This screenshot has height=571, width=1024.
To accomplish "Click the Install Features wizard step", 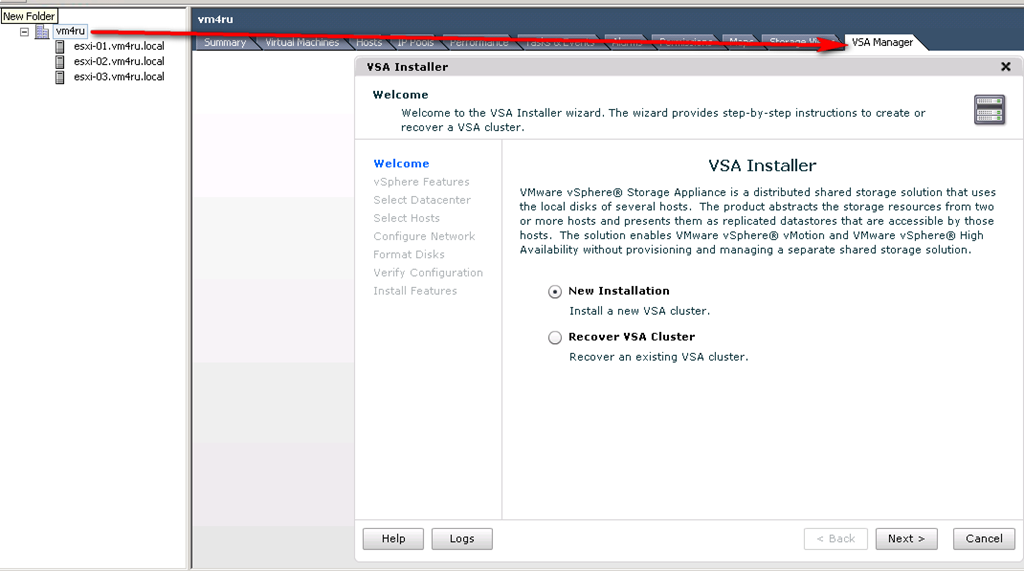I will pos(415,291).
